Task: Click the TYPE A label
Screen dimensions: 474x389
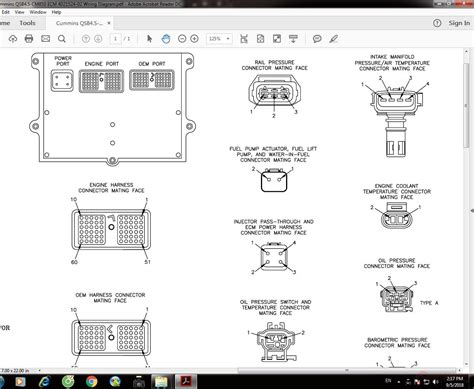Action: pos(429,303)
